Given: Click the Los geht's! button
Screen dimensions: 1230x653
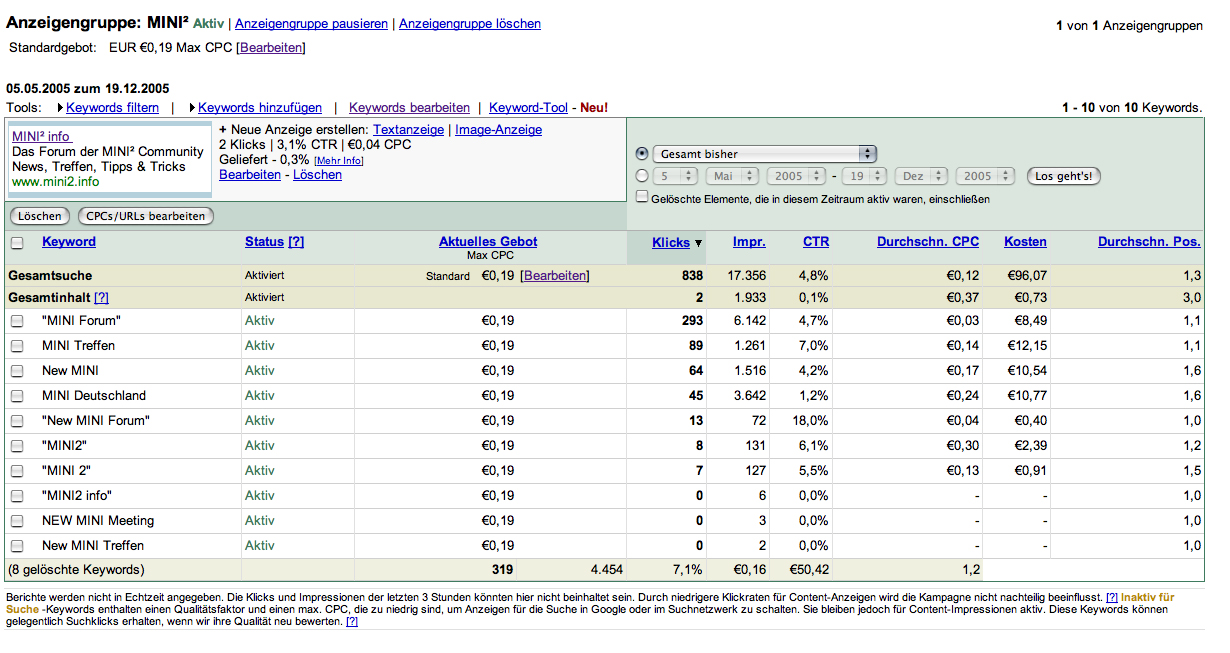Looking at the screenshot, I should pos(1064,176).
